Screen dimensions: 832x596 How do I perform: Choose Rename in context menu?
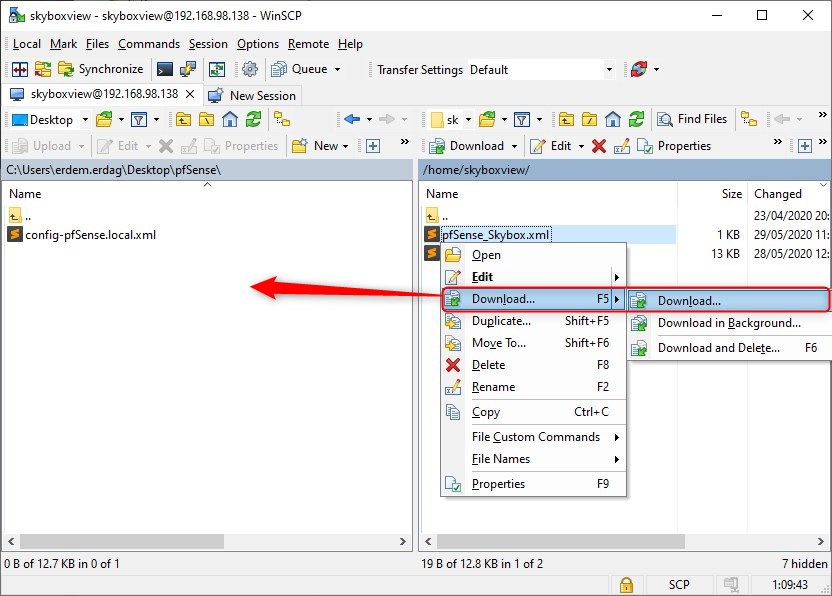coord(534,387)
